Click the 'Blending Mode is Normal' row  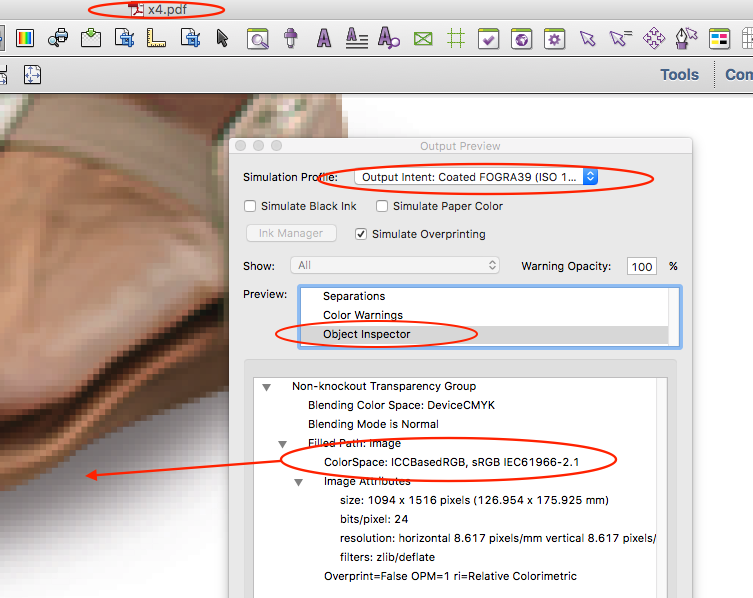(x=373, y=424)
